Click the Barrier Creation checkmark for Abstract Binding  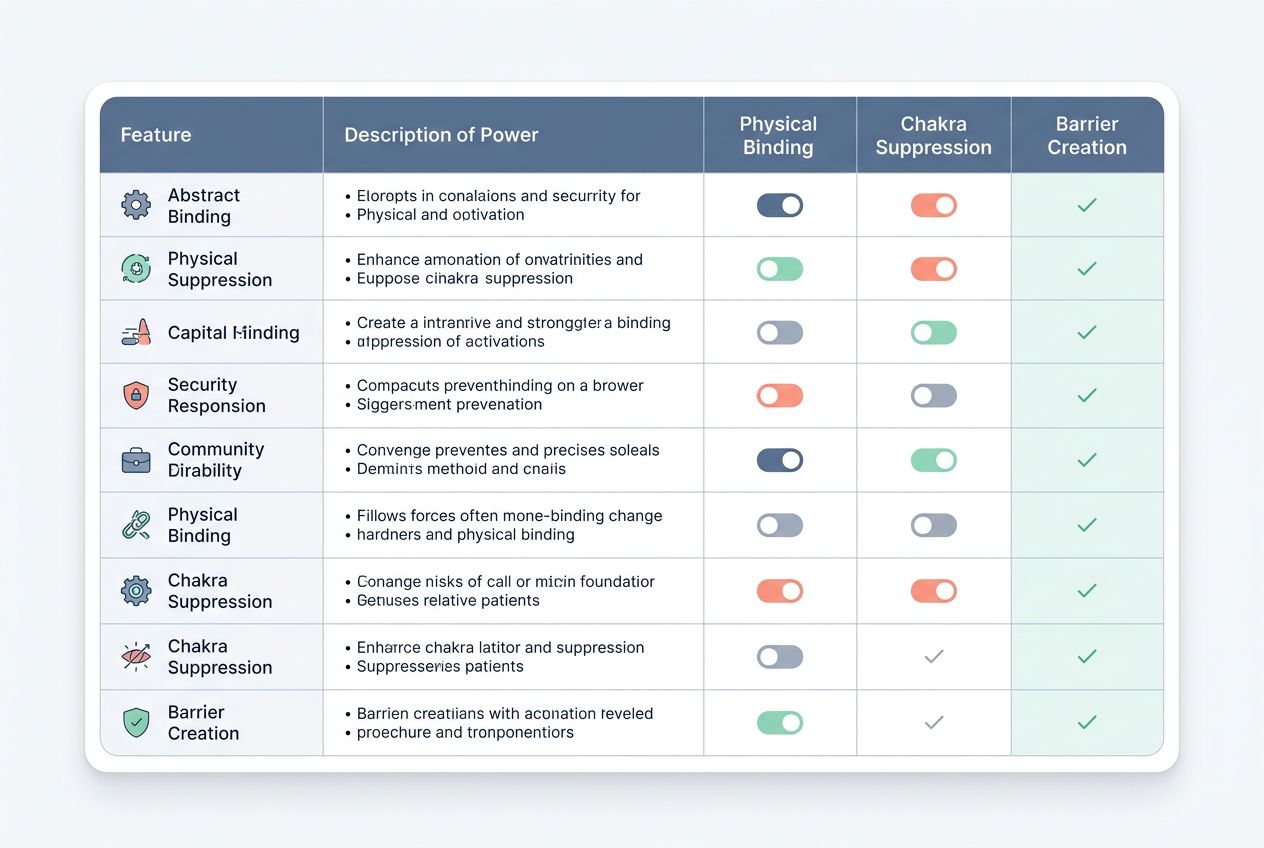click(x=1087, y=204)
